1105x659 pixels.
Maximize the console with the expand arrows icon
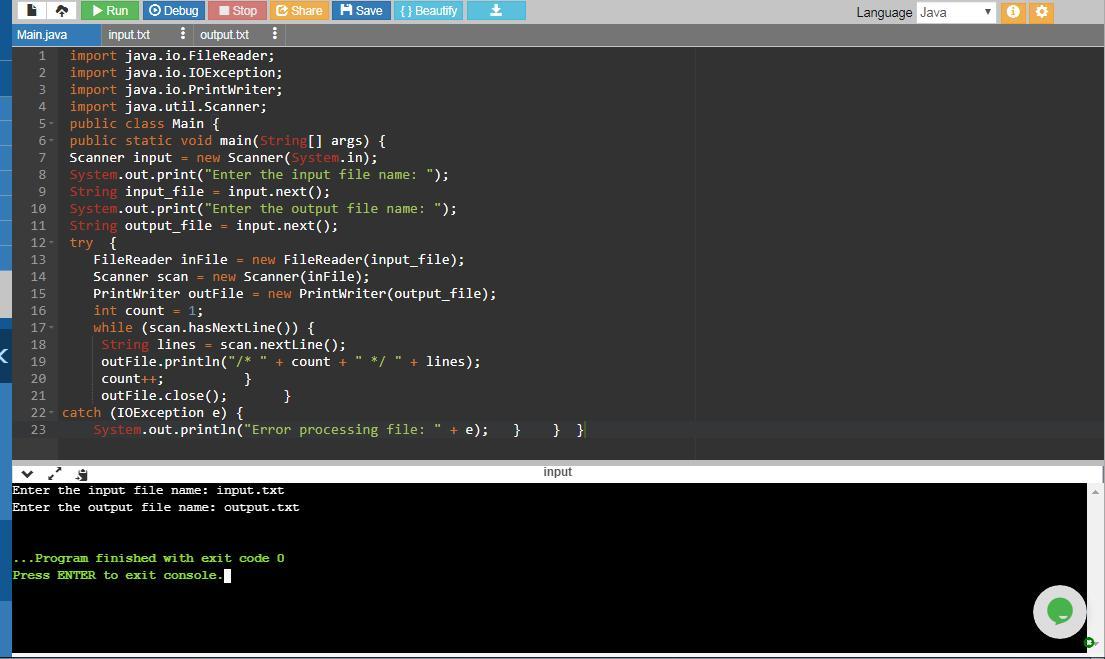55,474
